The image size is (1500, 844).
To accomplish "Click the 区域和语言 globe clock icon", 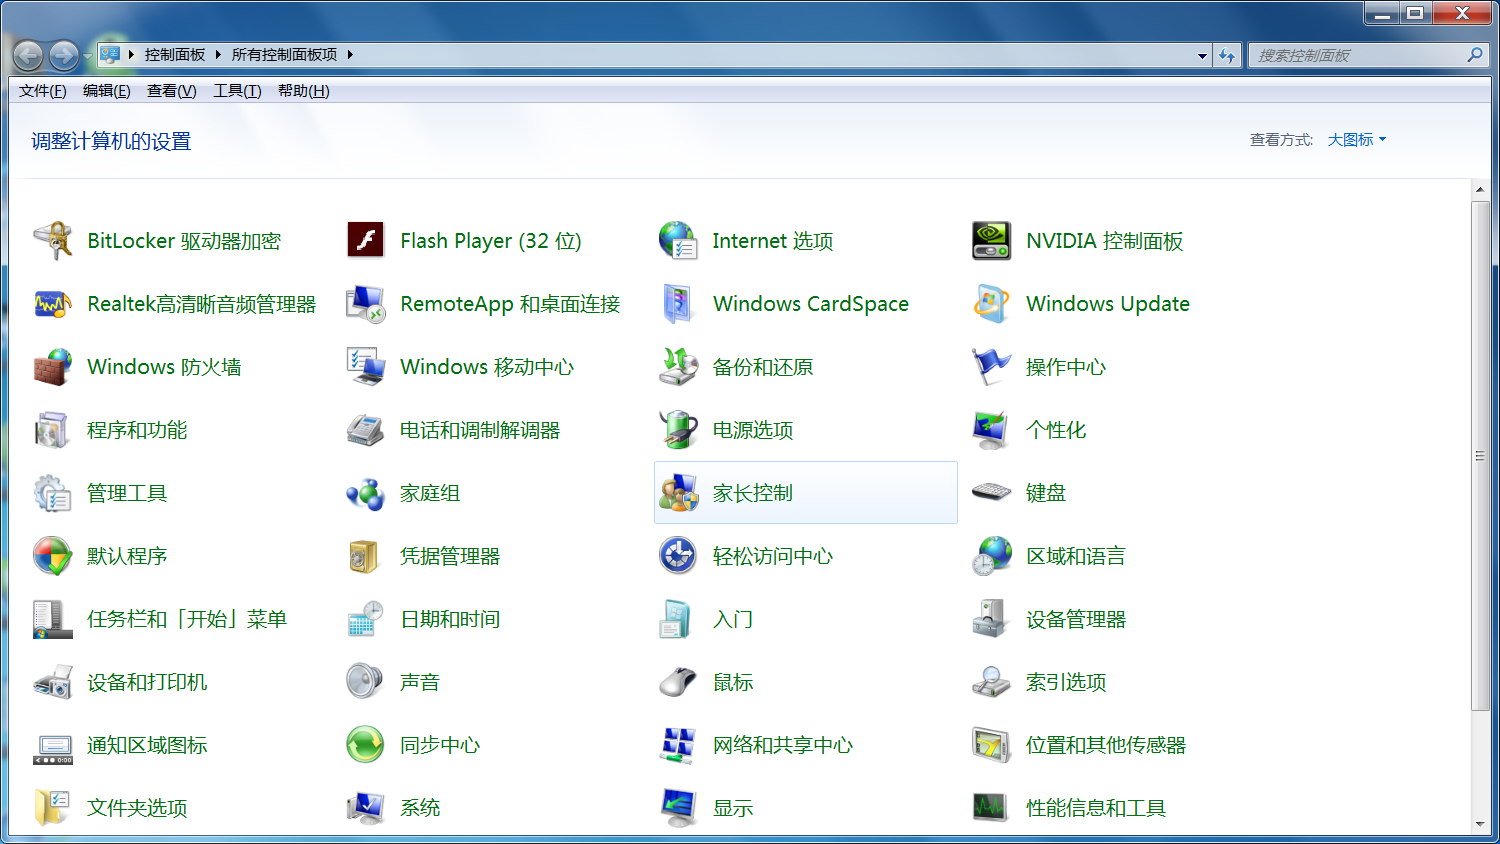I will (x=991, y=556).
